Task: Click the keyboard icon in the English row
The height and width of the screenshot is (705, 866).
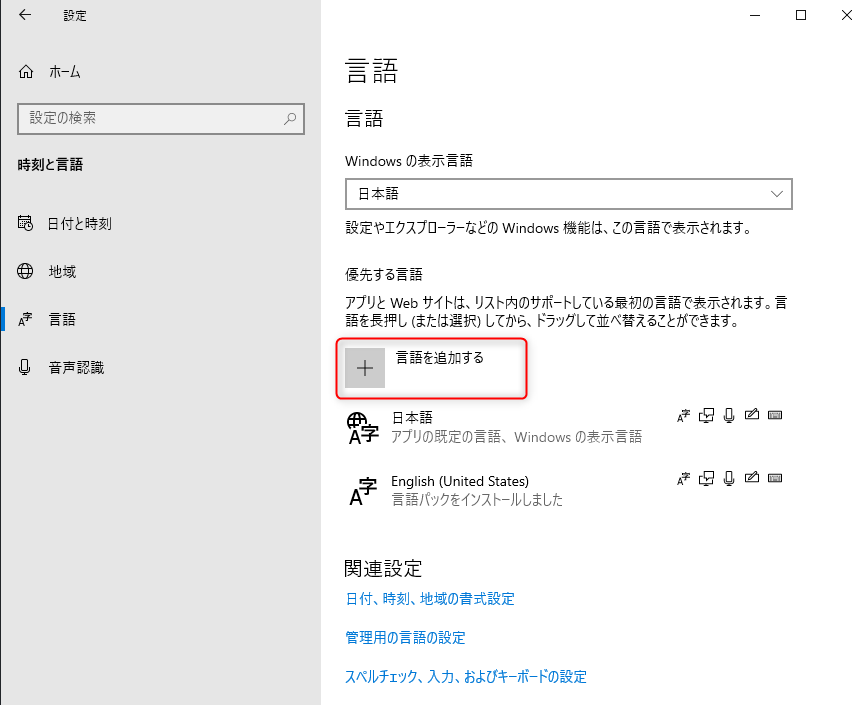Action: point(775,478)
